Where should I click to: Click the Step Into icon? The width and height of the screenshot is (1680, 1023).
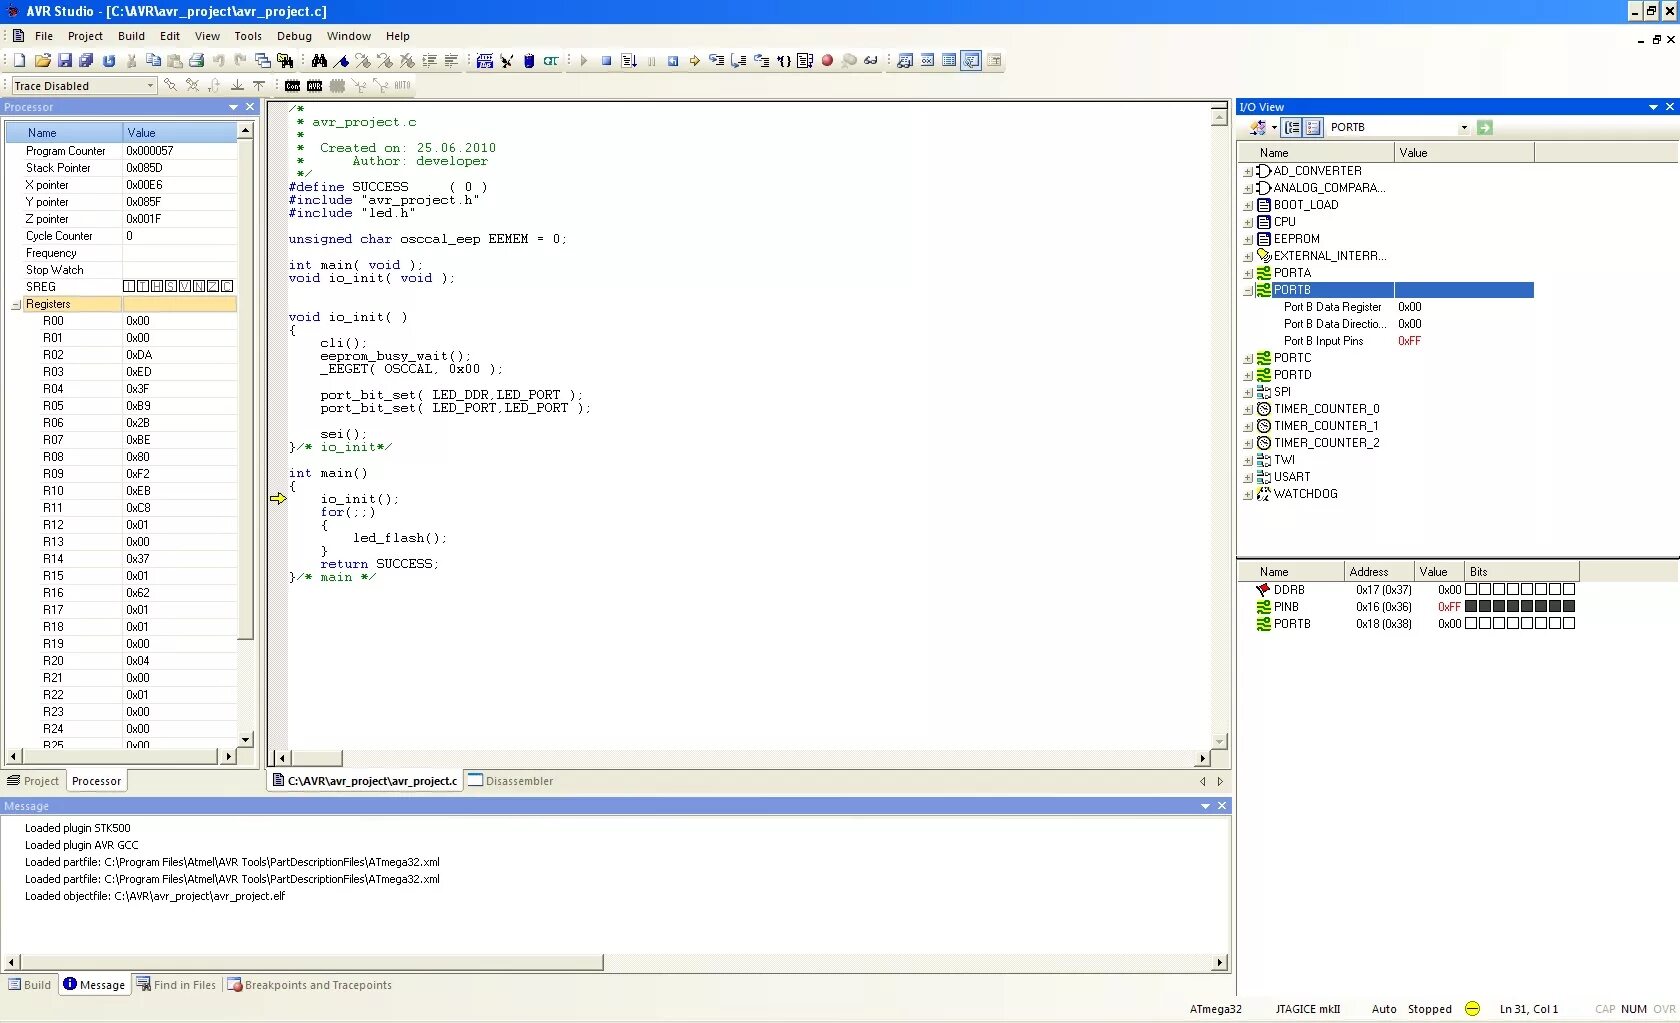(717, 61)
